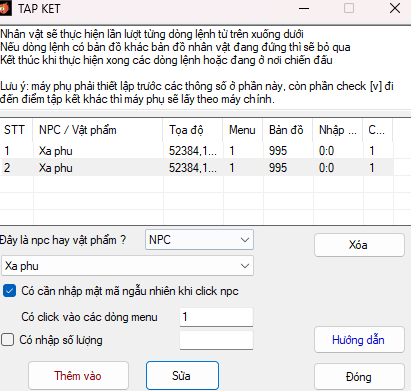The image size is (411, 391).
Task: Open the Hướng dẫn guide button
Action: [359, 340]
